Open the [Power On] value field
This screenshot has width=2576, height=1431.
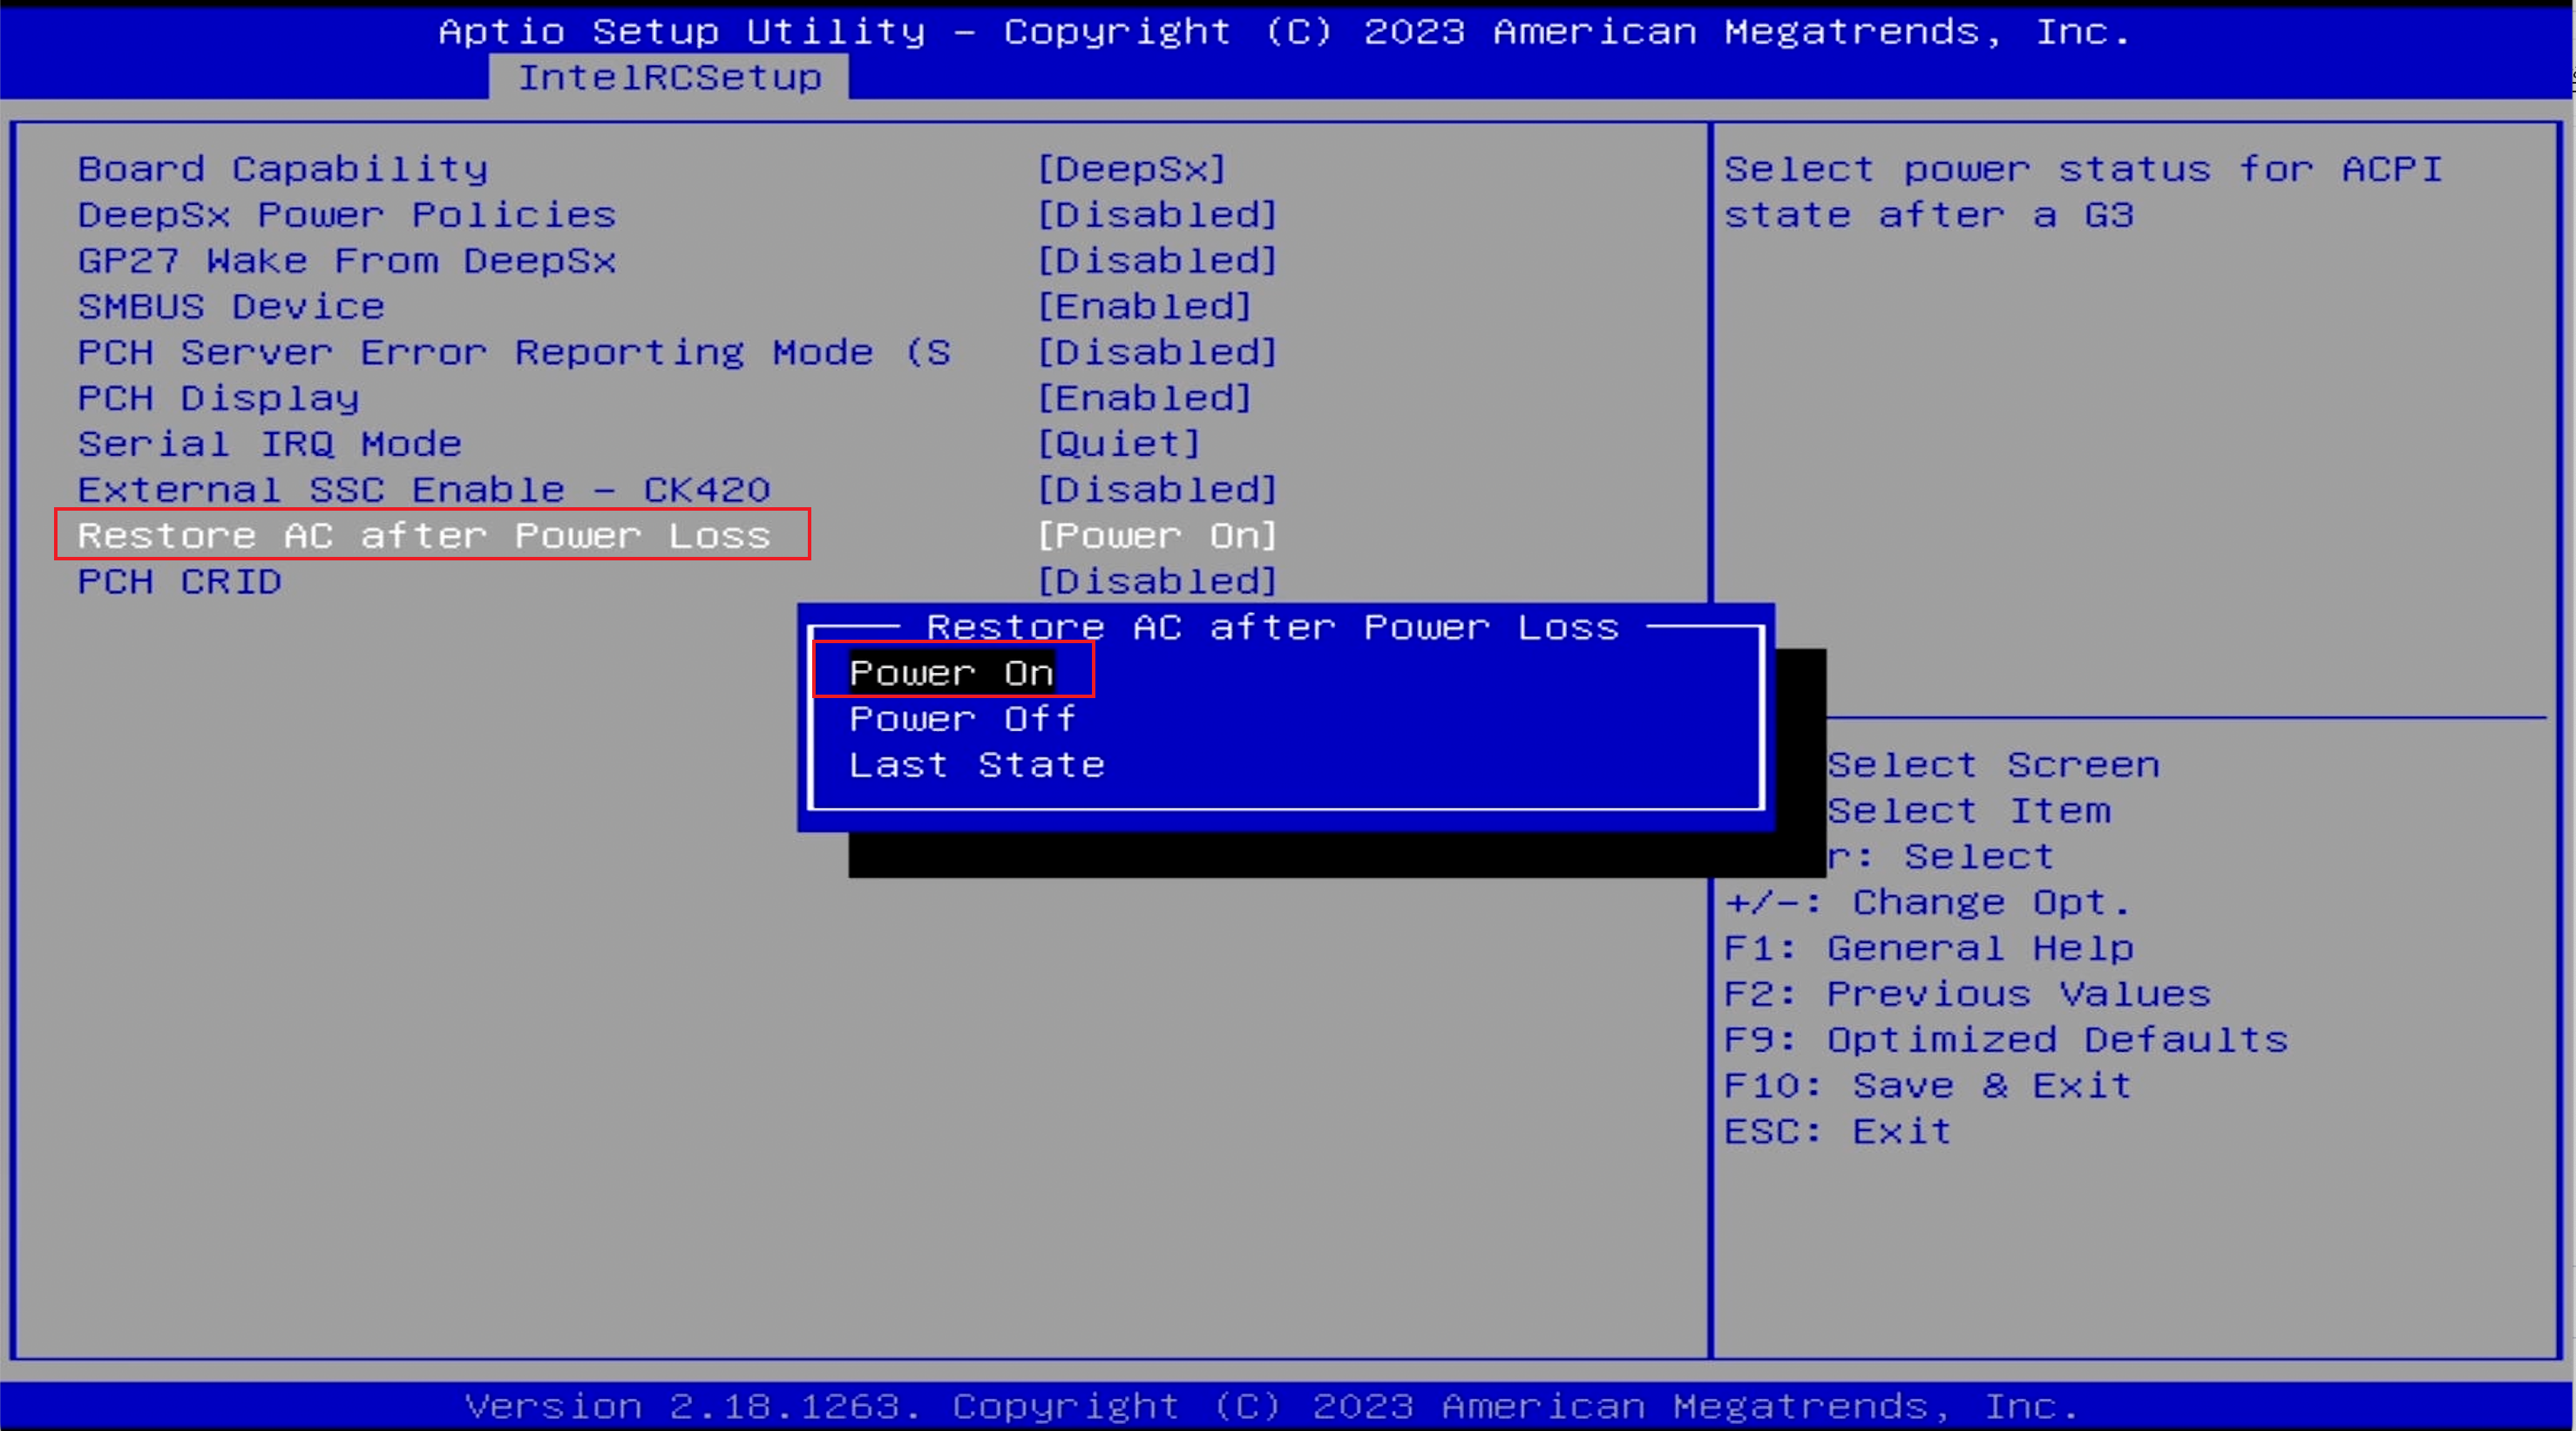(x=1157, y=536)
